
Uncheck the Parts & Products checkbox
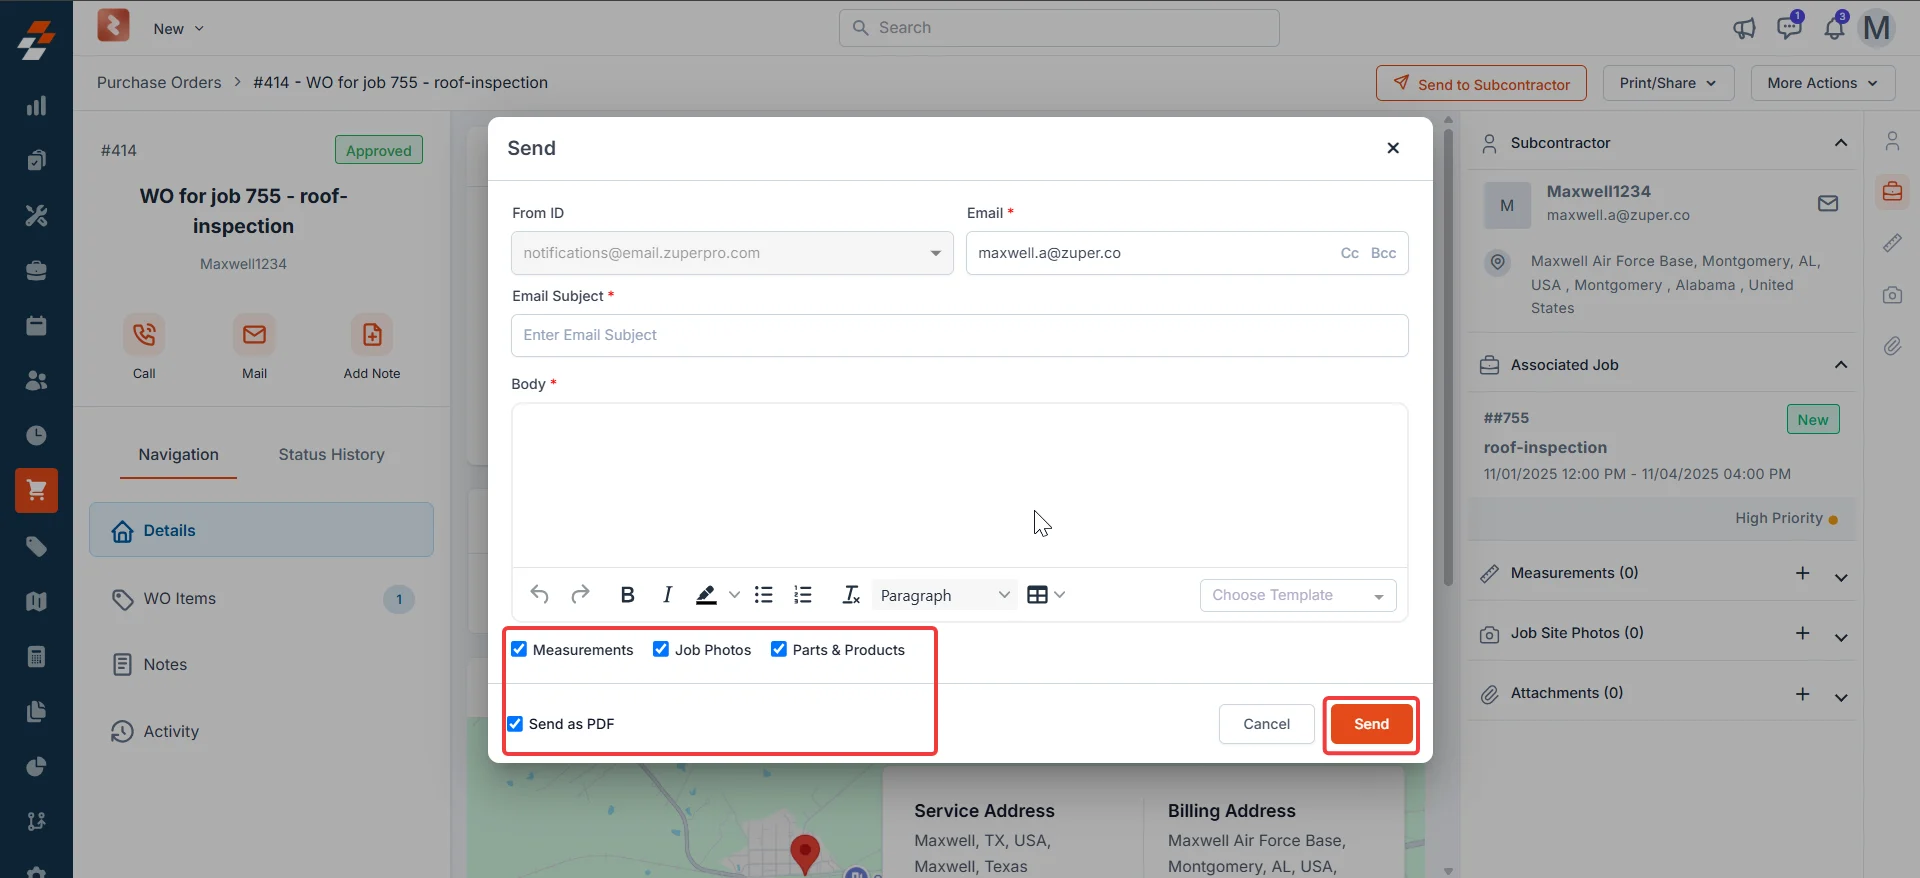(779, 649)
